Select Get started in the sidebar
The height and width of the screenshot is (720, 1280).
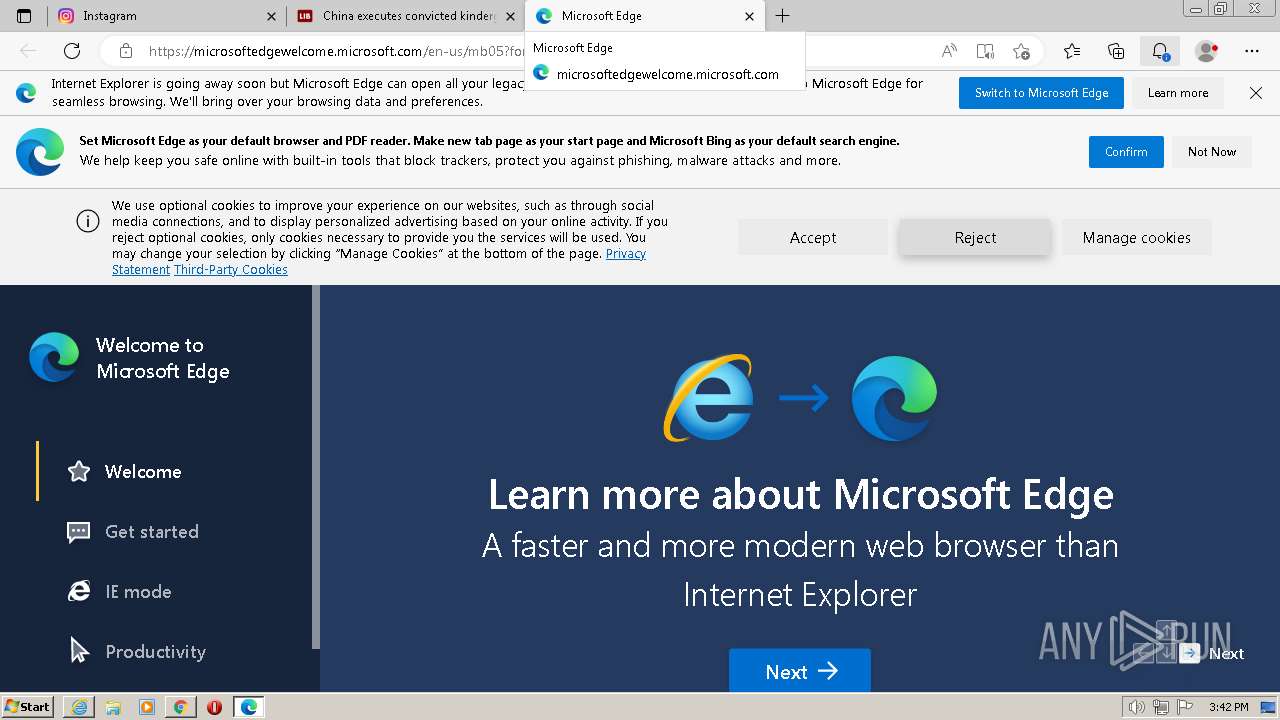tap(152, 531)
